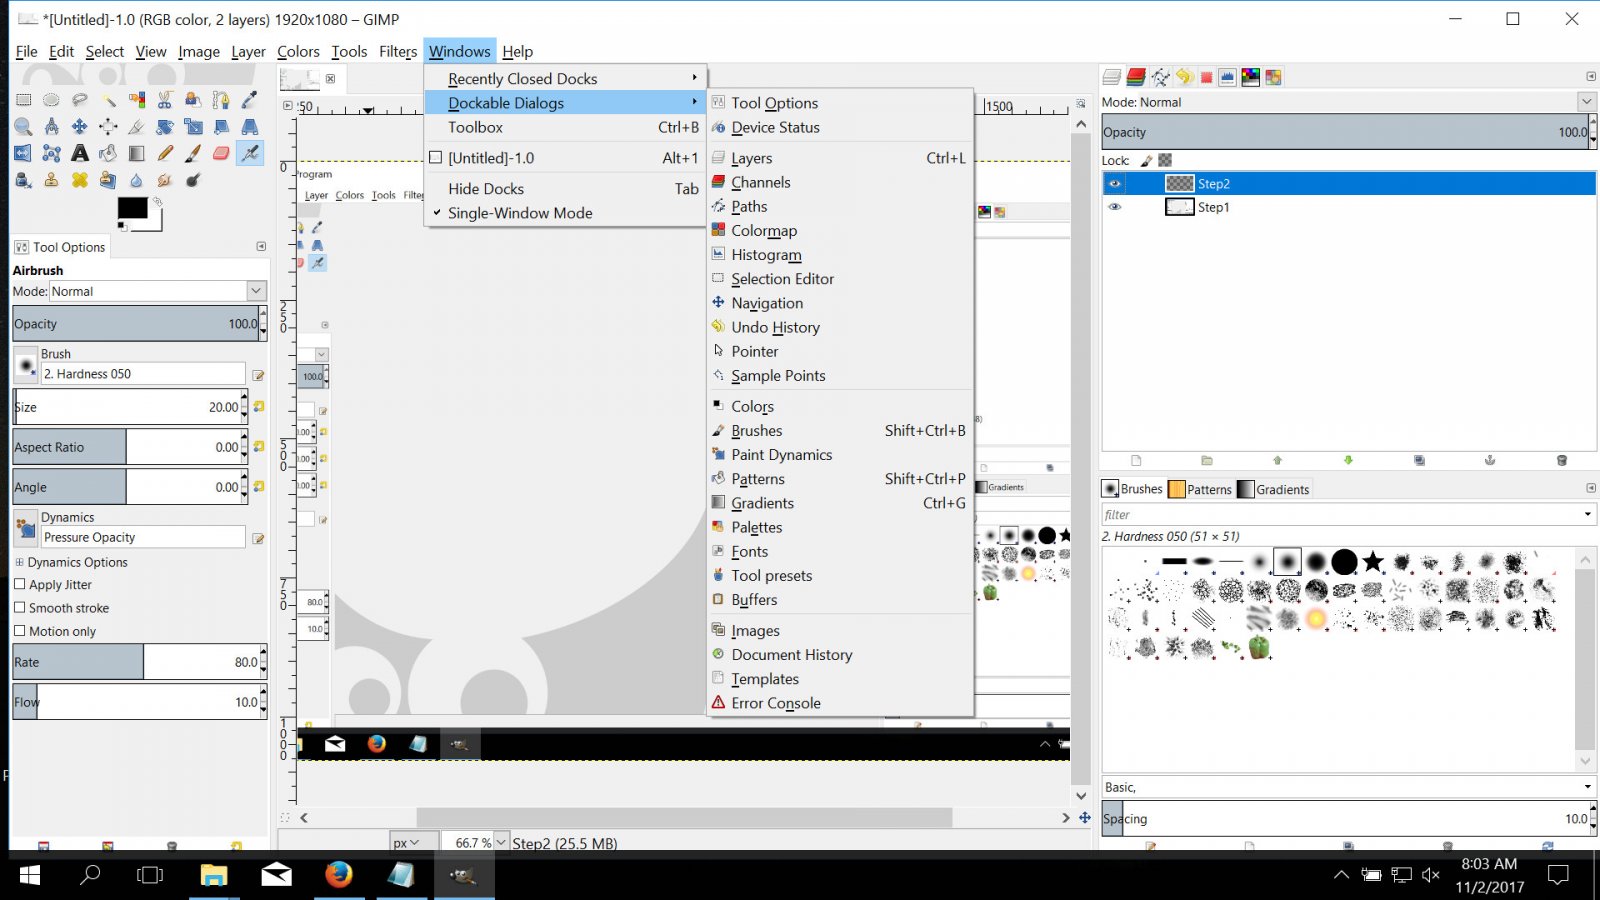
Task: Toggle Single-Window Mode menu item
Action: [565, 213]
